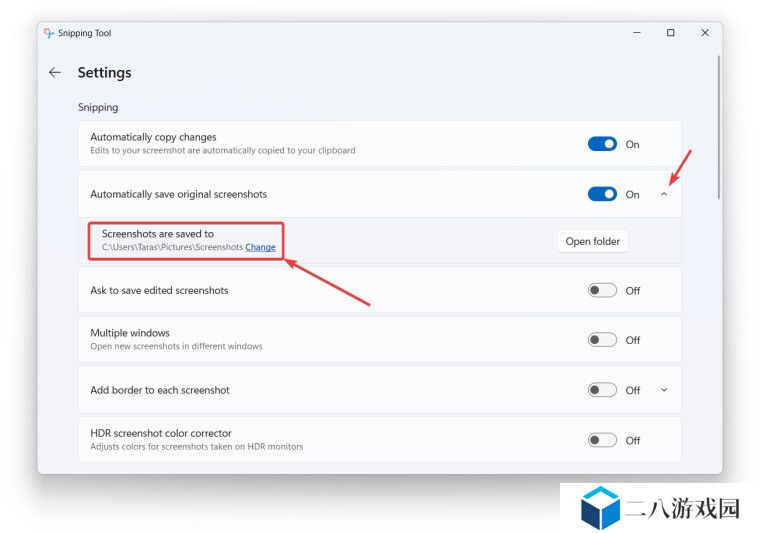
Task: Maximize the Snipping Tool window
Action: click(x=671, y=32)
